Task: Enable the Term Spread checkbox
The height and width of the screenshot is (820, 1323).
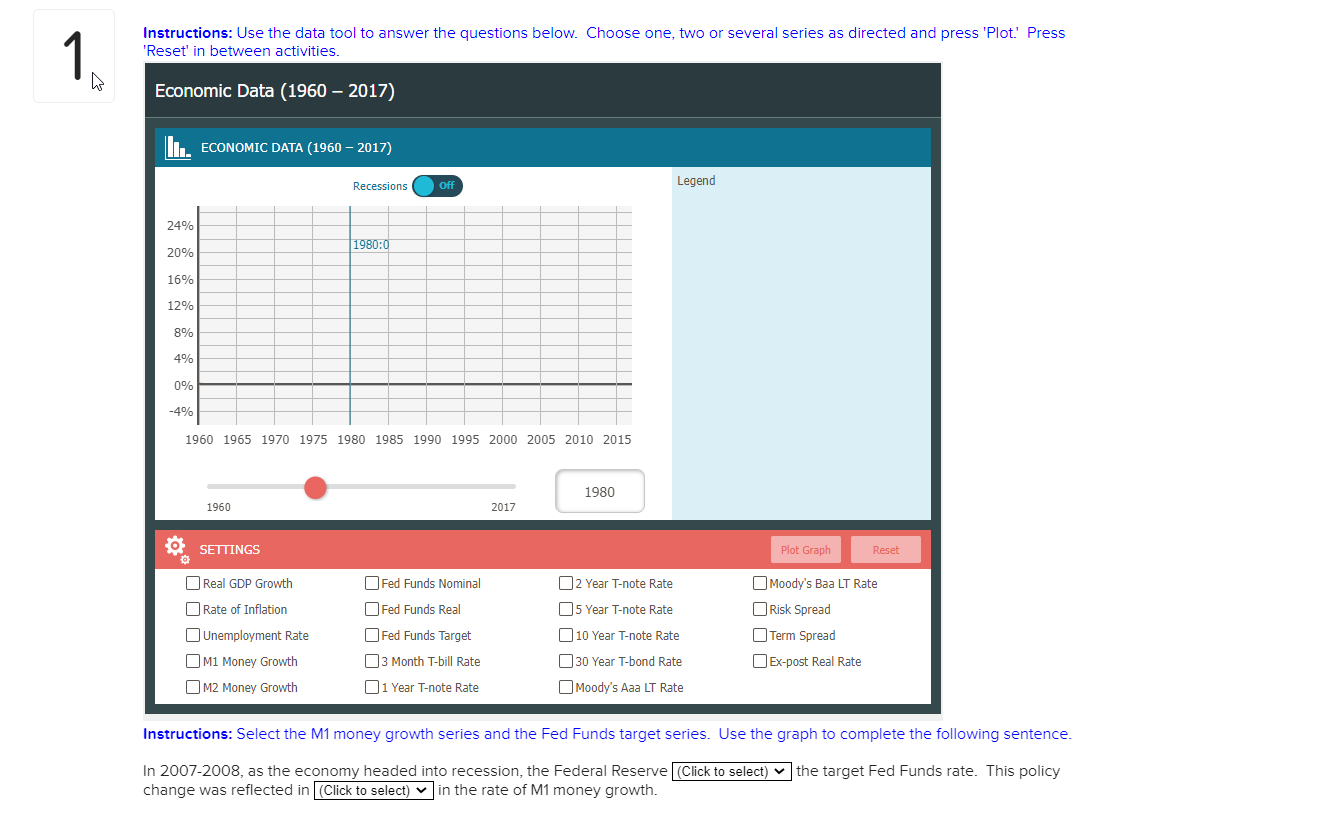Action: click(x=759, y=634)
